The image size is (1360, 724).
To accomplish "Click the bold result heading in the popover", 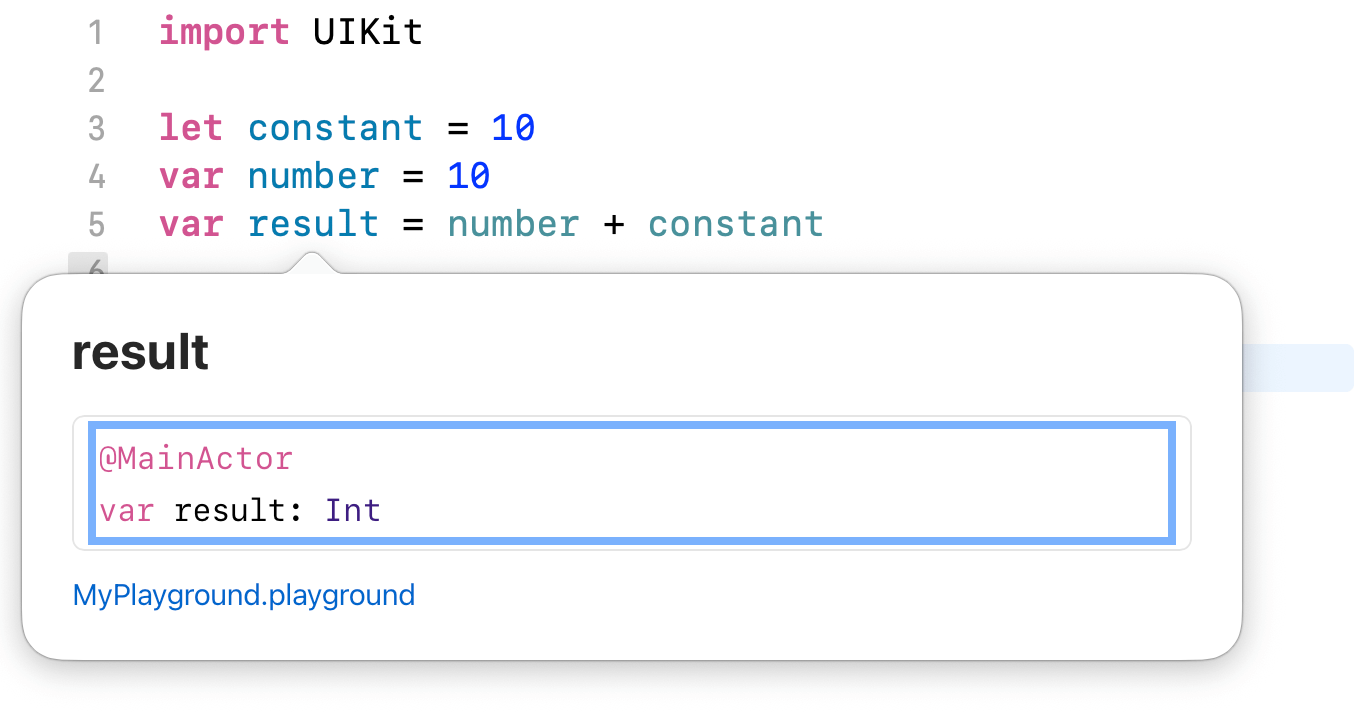I will [140, 353].
